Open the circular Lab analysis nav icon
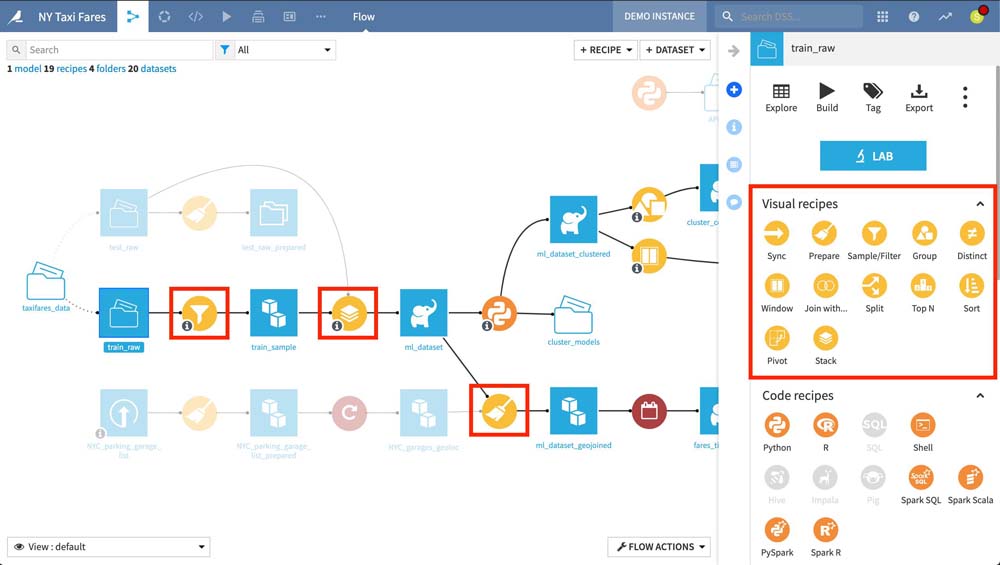Image resolution: width=1000 pixels, height=565 pixels. (x=165, y=17)
